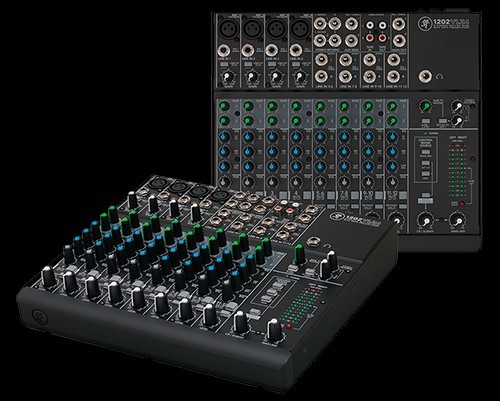Screen dimensions: 500x401
Task: Mute channel 9-10 on the top-view mixer
Action: point(379,195)
